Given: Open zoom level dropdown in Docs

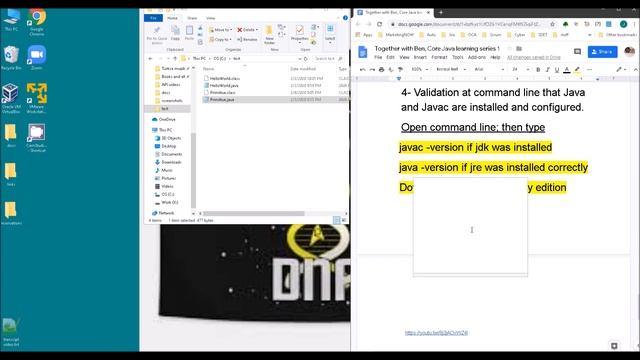Looking at the screenshot, I should point(420,70).
